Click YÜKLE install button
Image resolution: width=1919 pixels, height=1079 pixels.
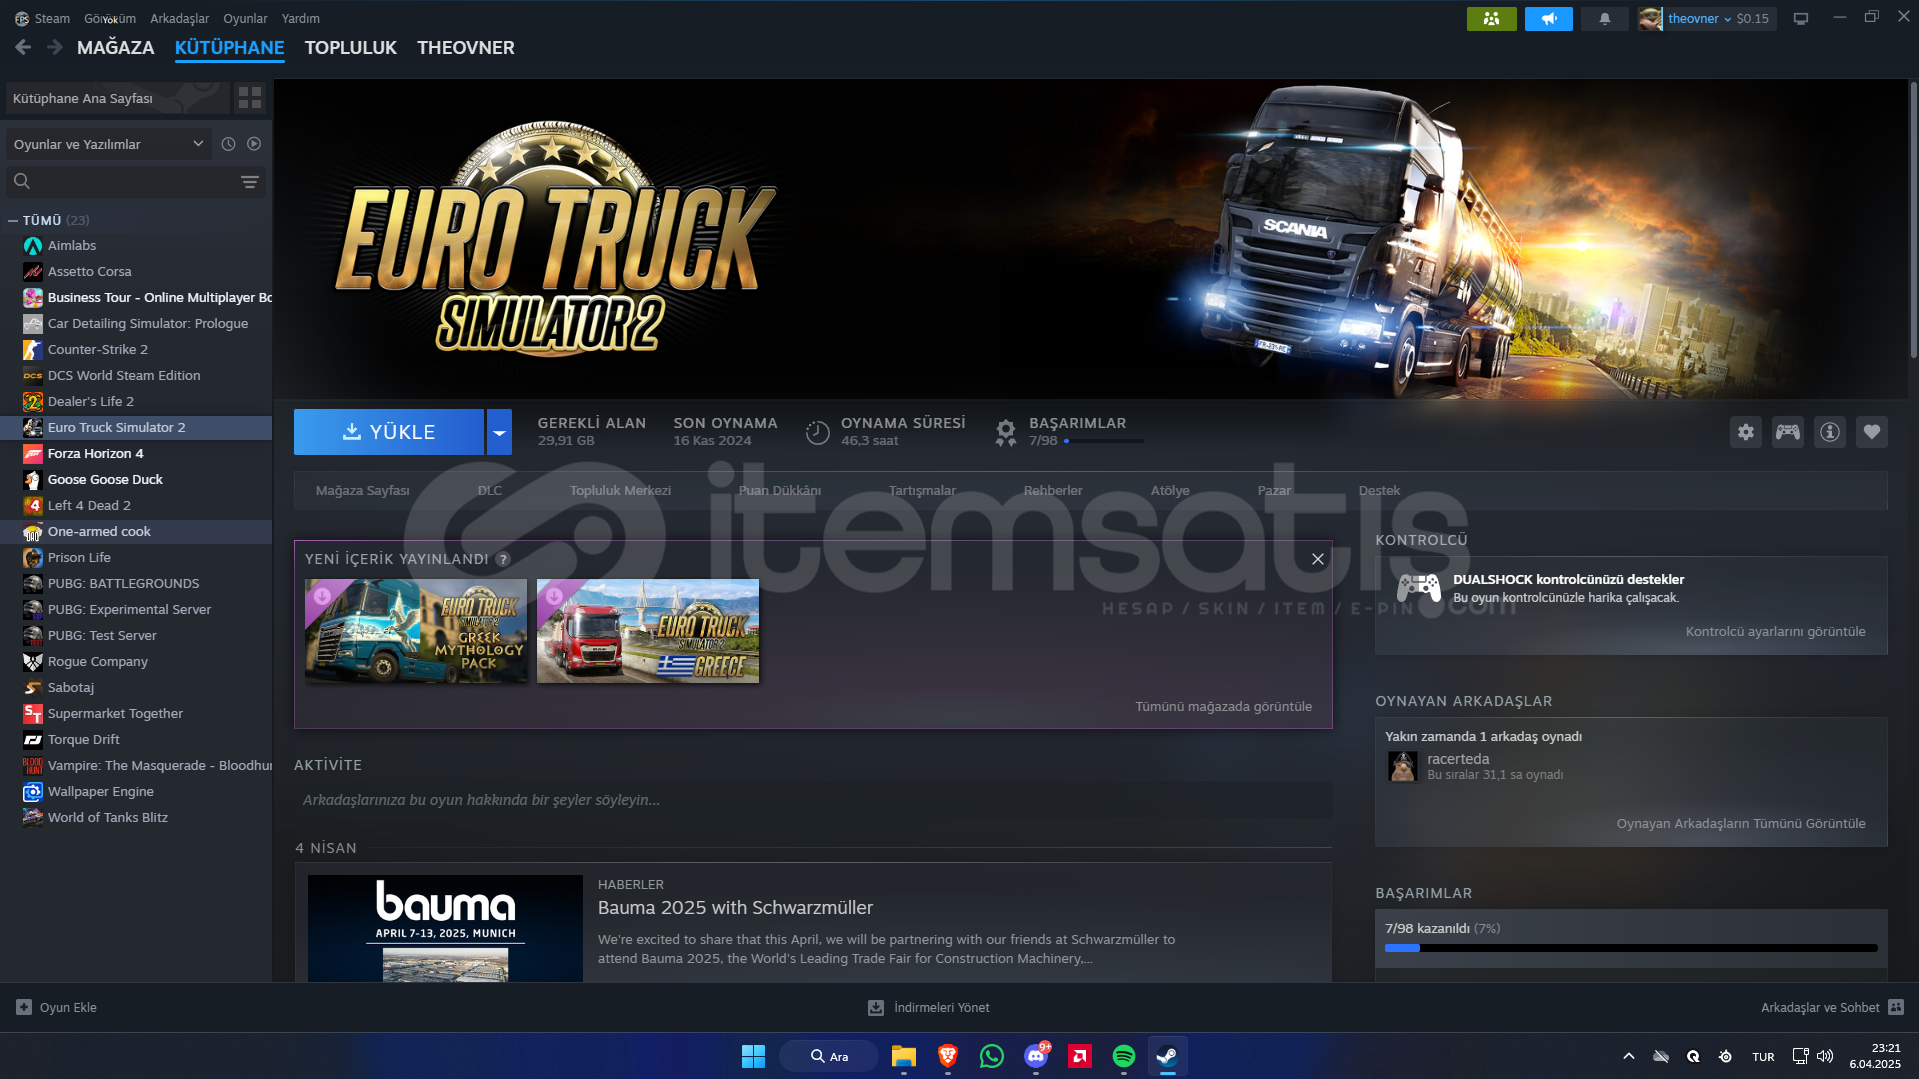pos(389,432)
